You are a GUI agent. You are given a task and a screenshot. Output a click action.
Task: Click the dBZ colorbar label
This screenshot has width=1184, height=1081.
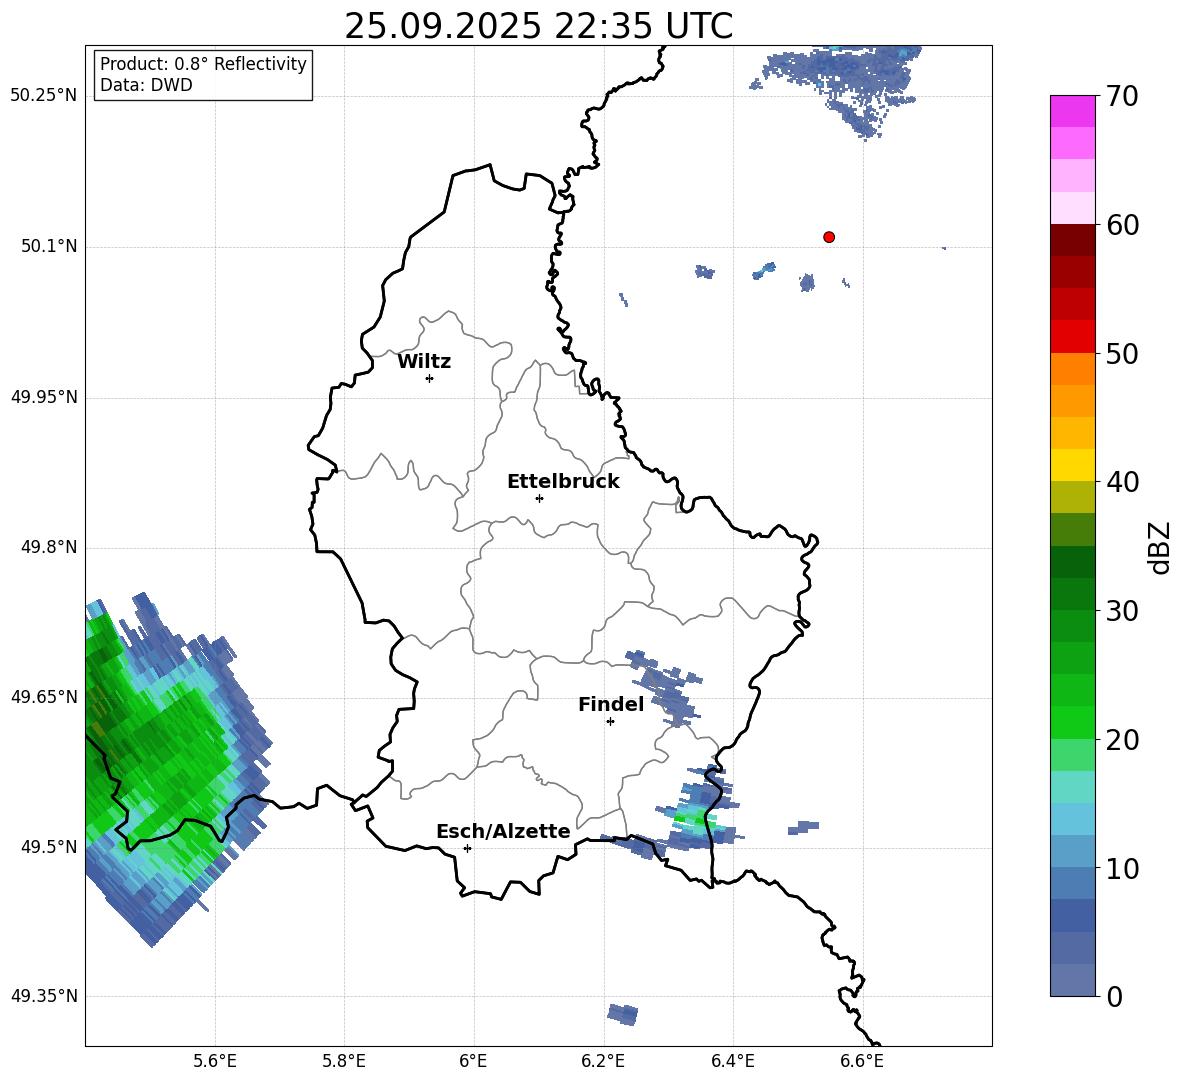1160,547
